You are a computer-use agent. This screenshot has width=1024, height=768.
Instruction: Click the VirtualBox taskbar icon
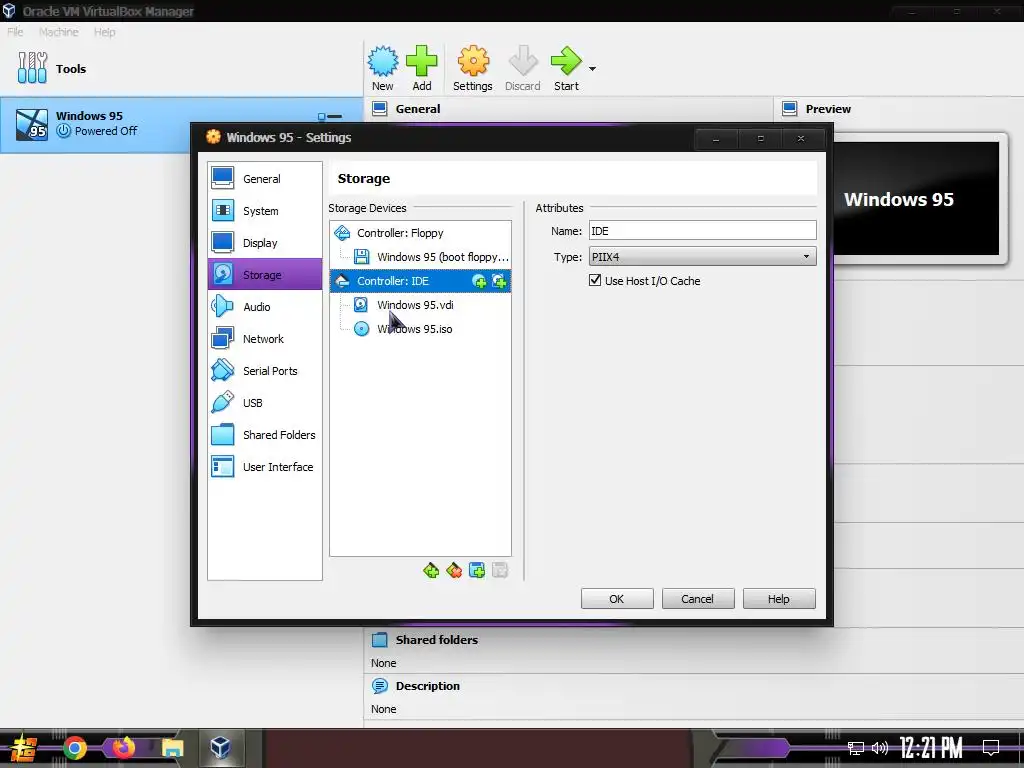[x=220, y=748]
